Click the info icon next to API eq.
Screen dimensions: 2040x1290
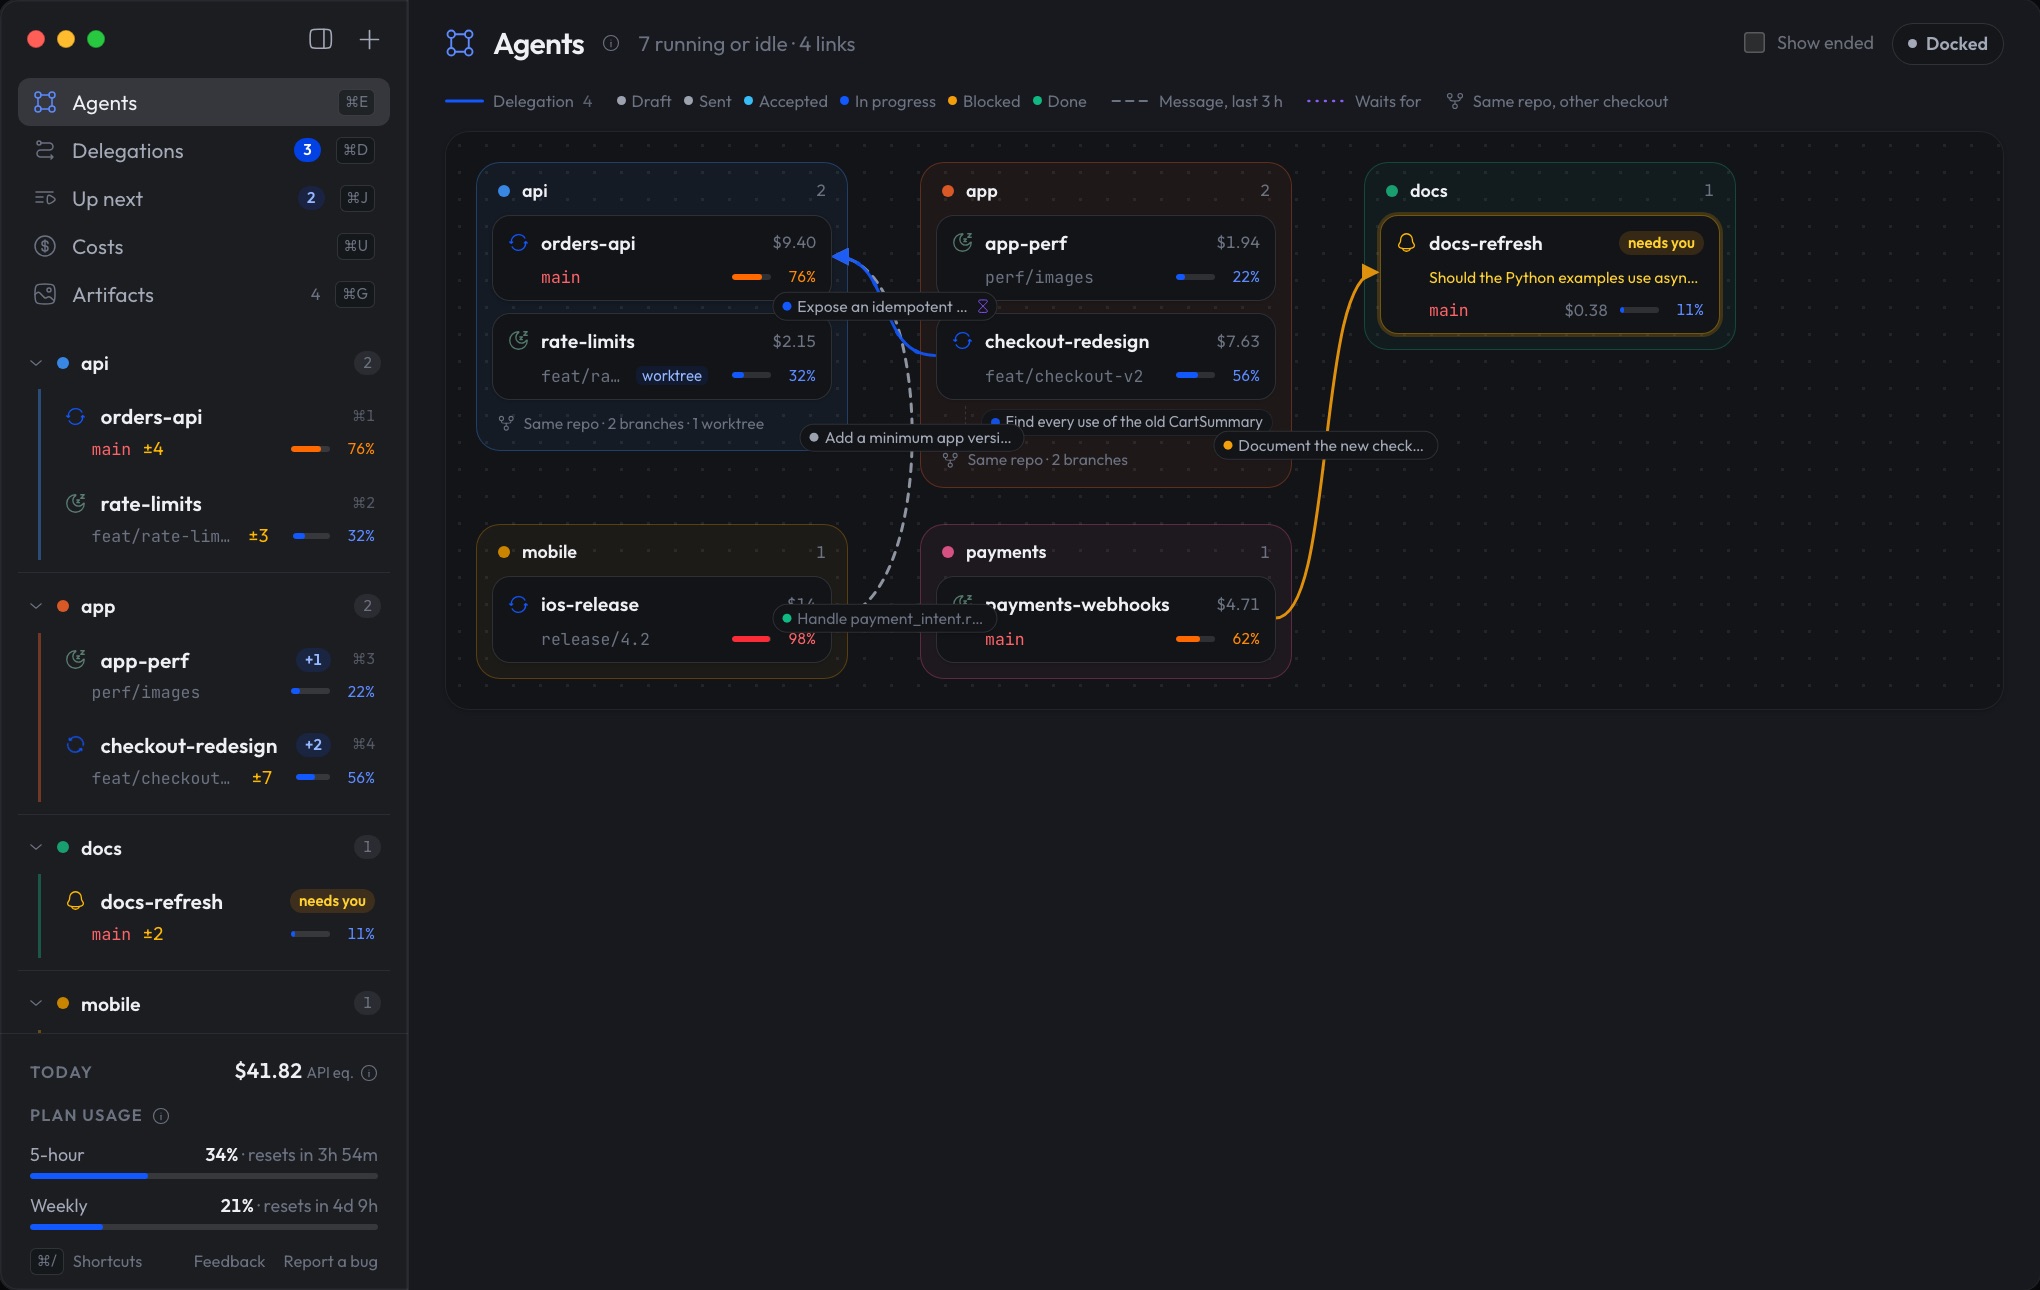click(x=369, y=1073)
